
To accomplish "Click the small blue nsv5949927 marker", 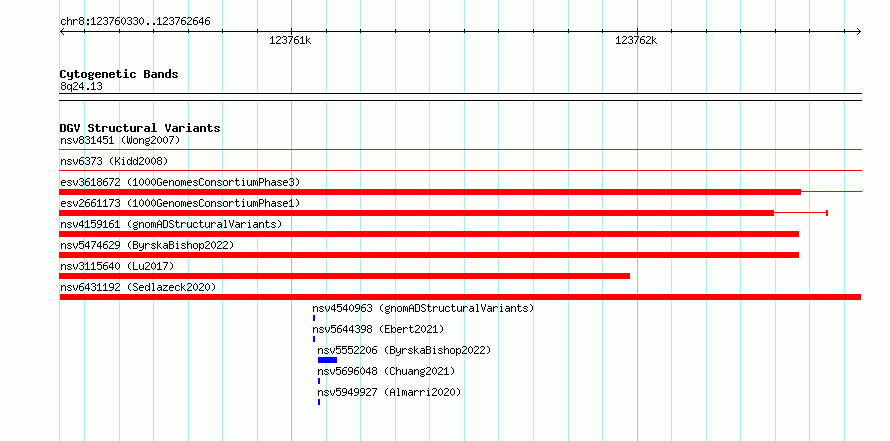I will click(x=319, y=402).
